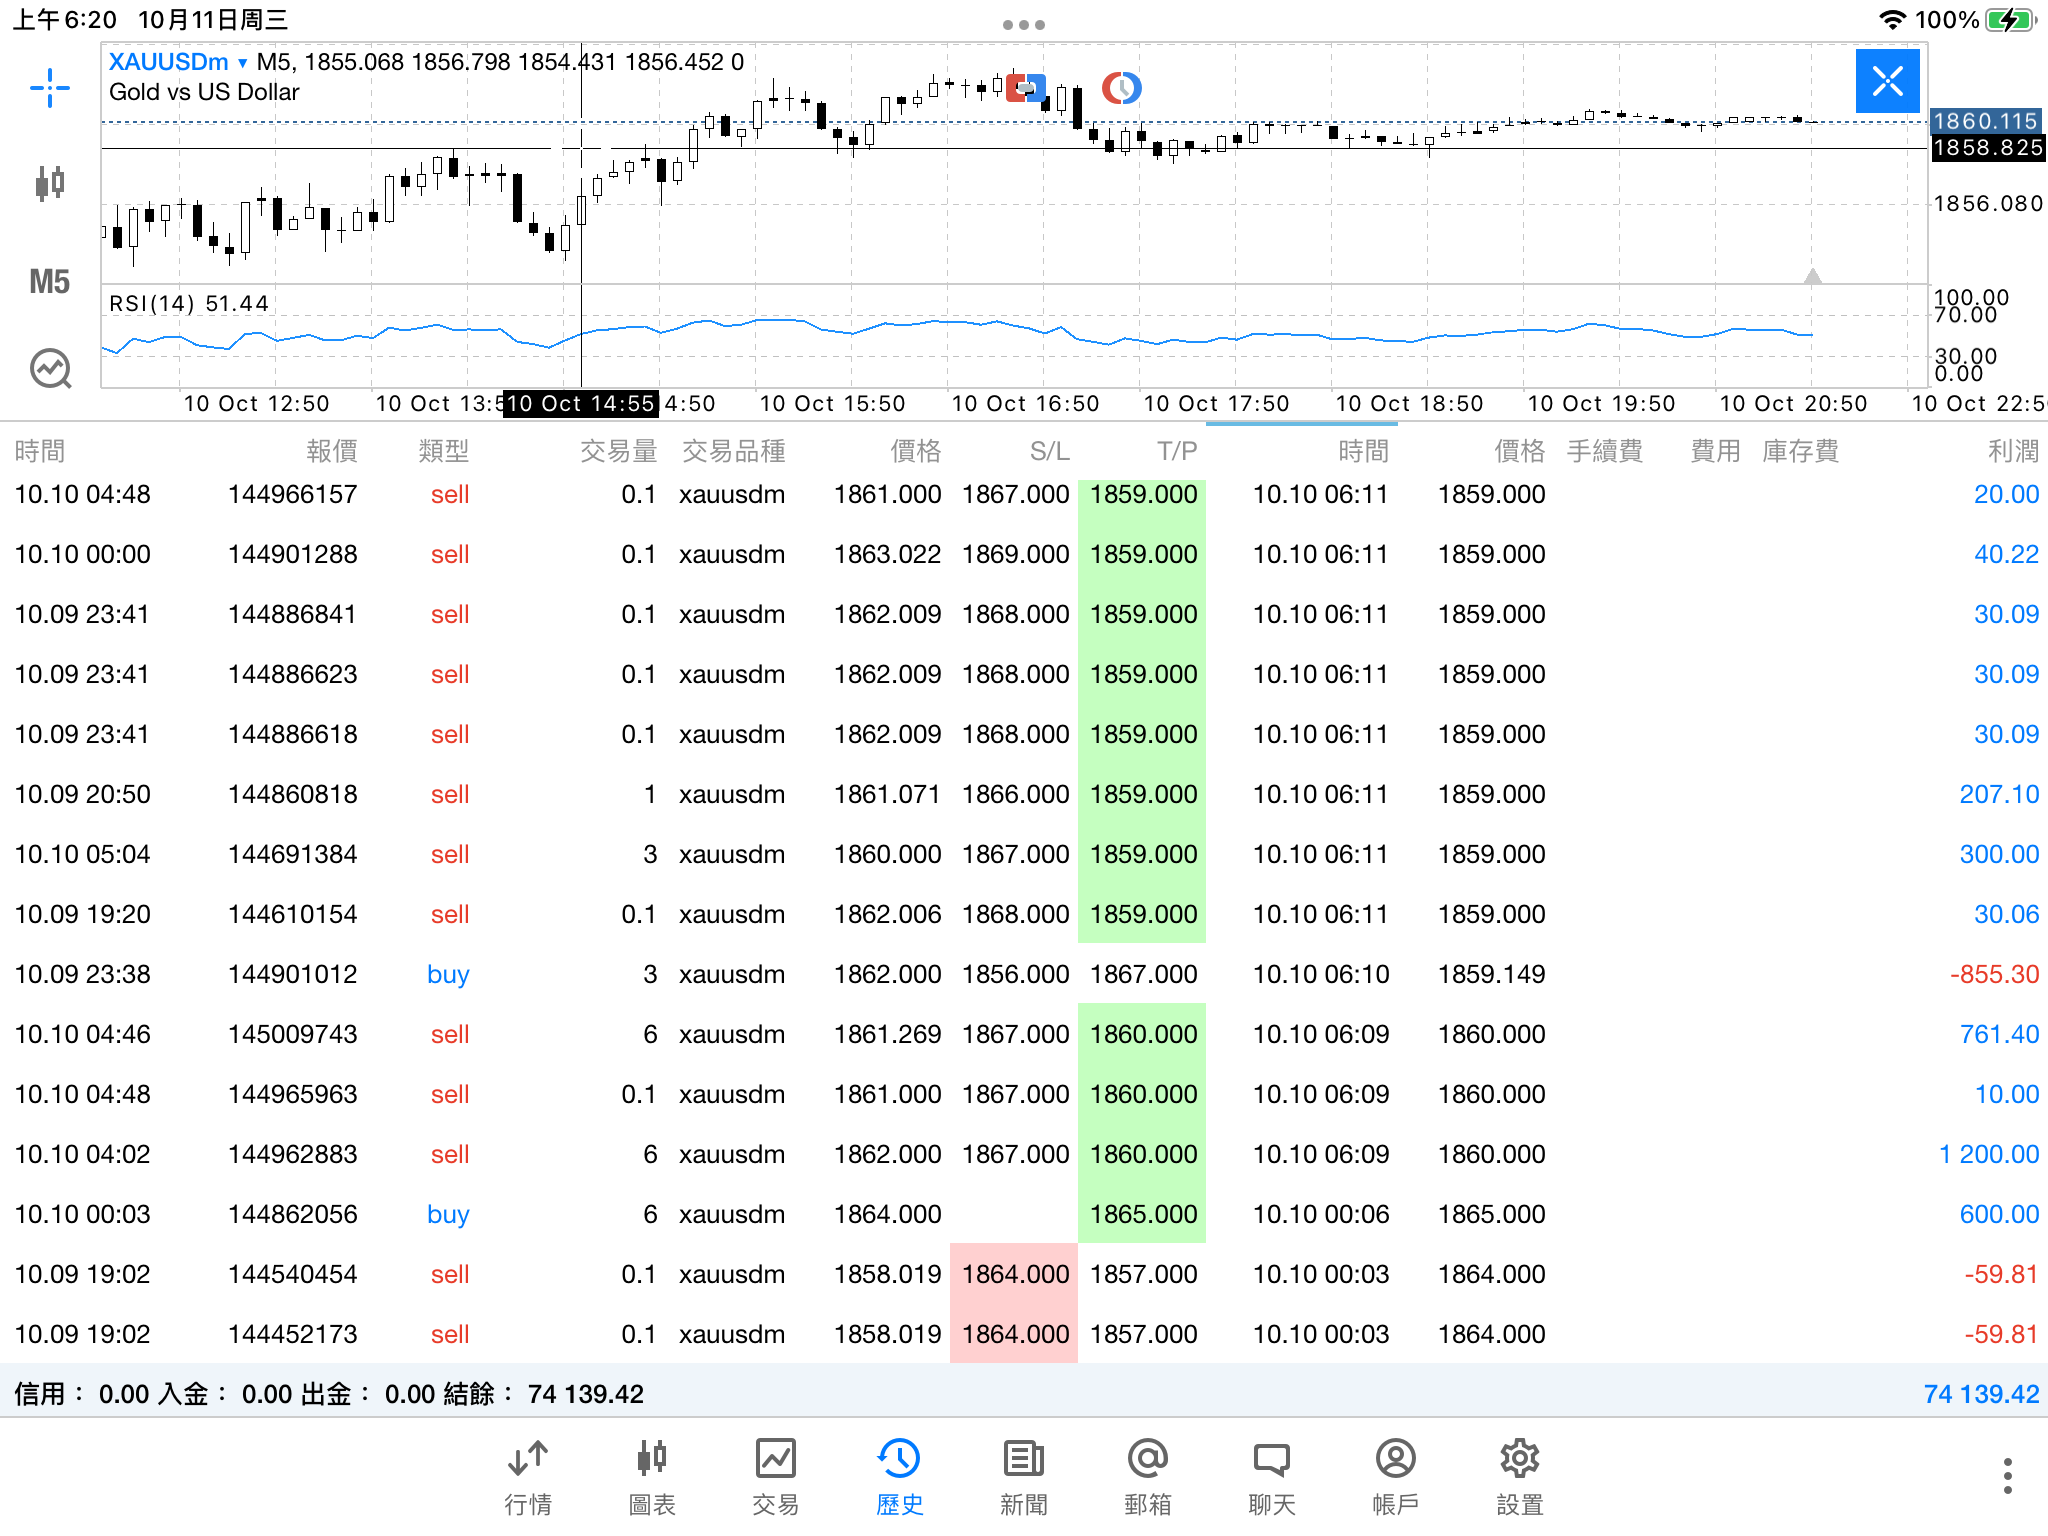Select order 144901288 row
Screen dimensions: 2048x1536
pos(1024,554)
